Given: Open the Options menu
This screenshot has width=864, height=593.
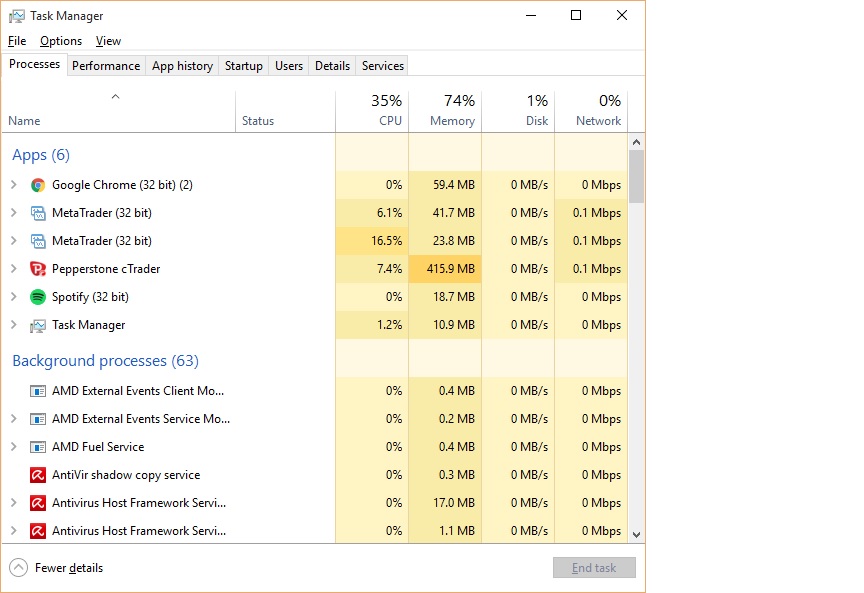Looking at the screenshot, I should click(x=61, y=41).
